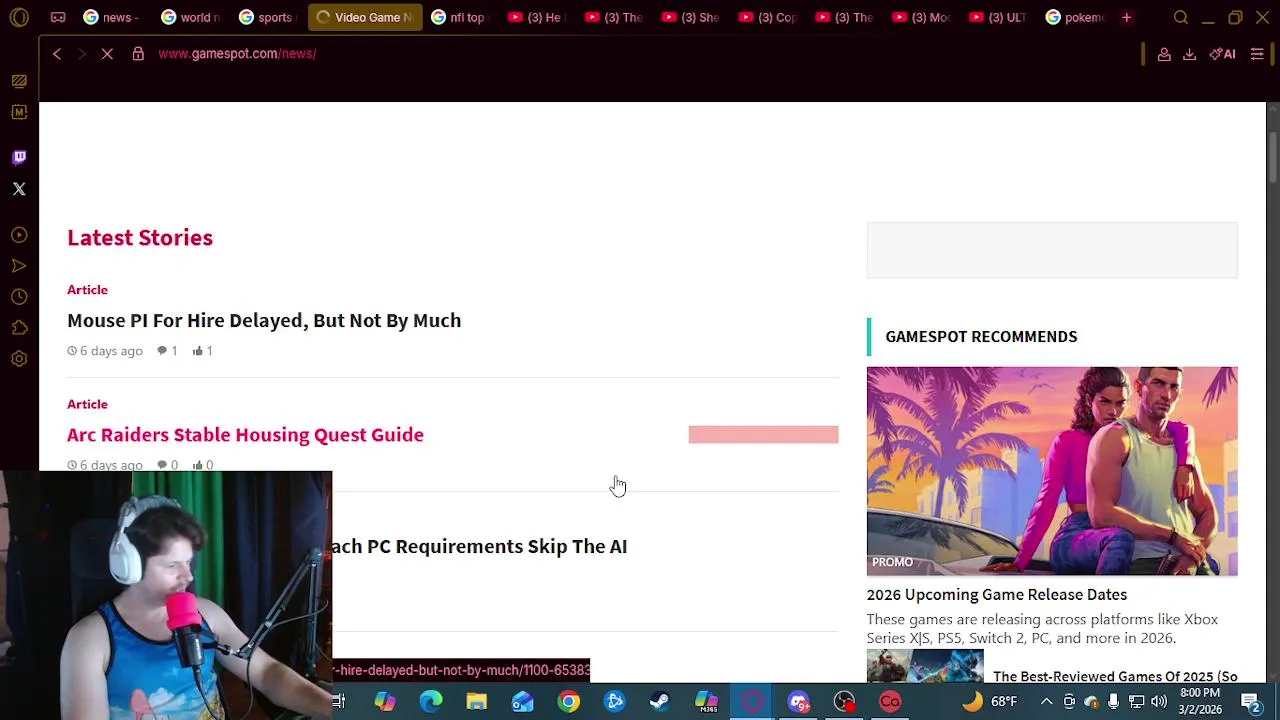Open Microsoft Edge from the taskbar
This screenshot has width=1280, height=720.
pyautogui.click(x=430, y=702)
